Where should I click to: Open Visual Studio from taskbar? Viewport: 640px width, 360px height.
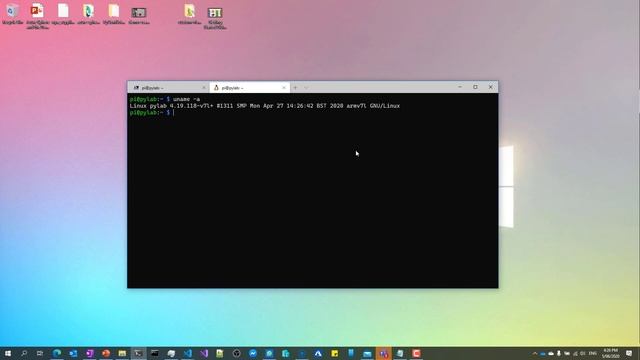tap(204, 353)
